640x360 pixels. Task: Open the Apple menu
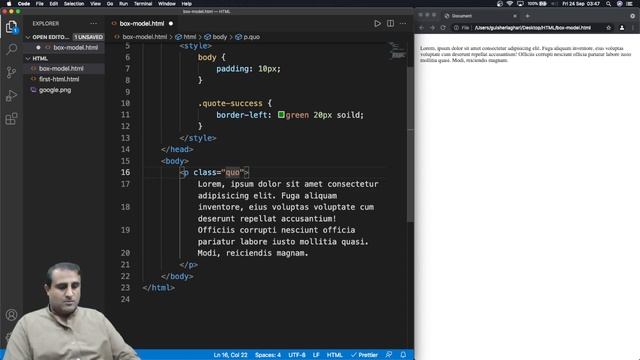[x=9, y=4]
